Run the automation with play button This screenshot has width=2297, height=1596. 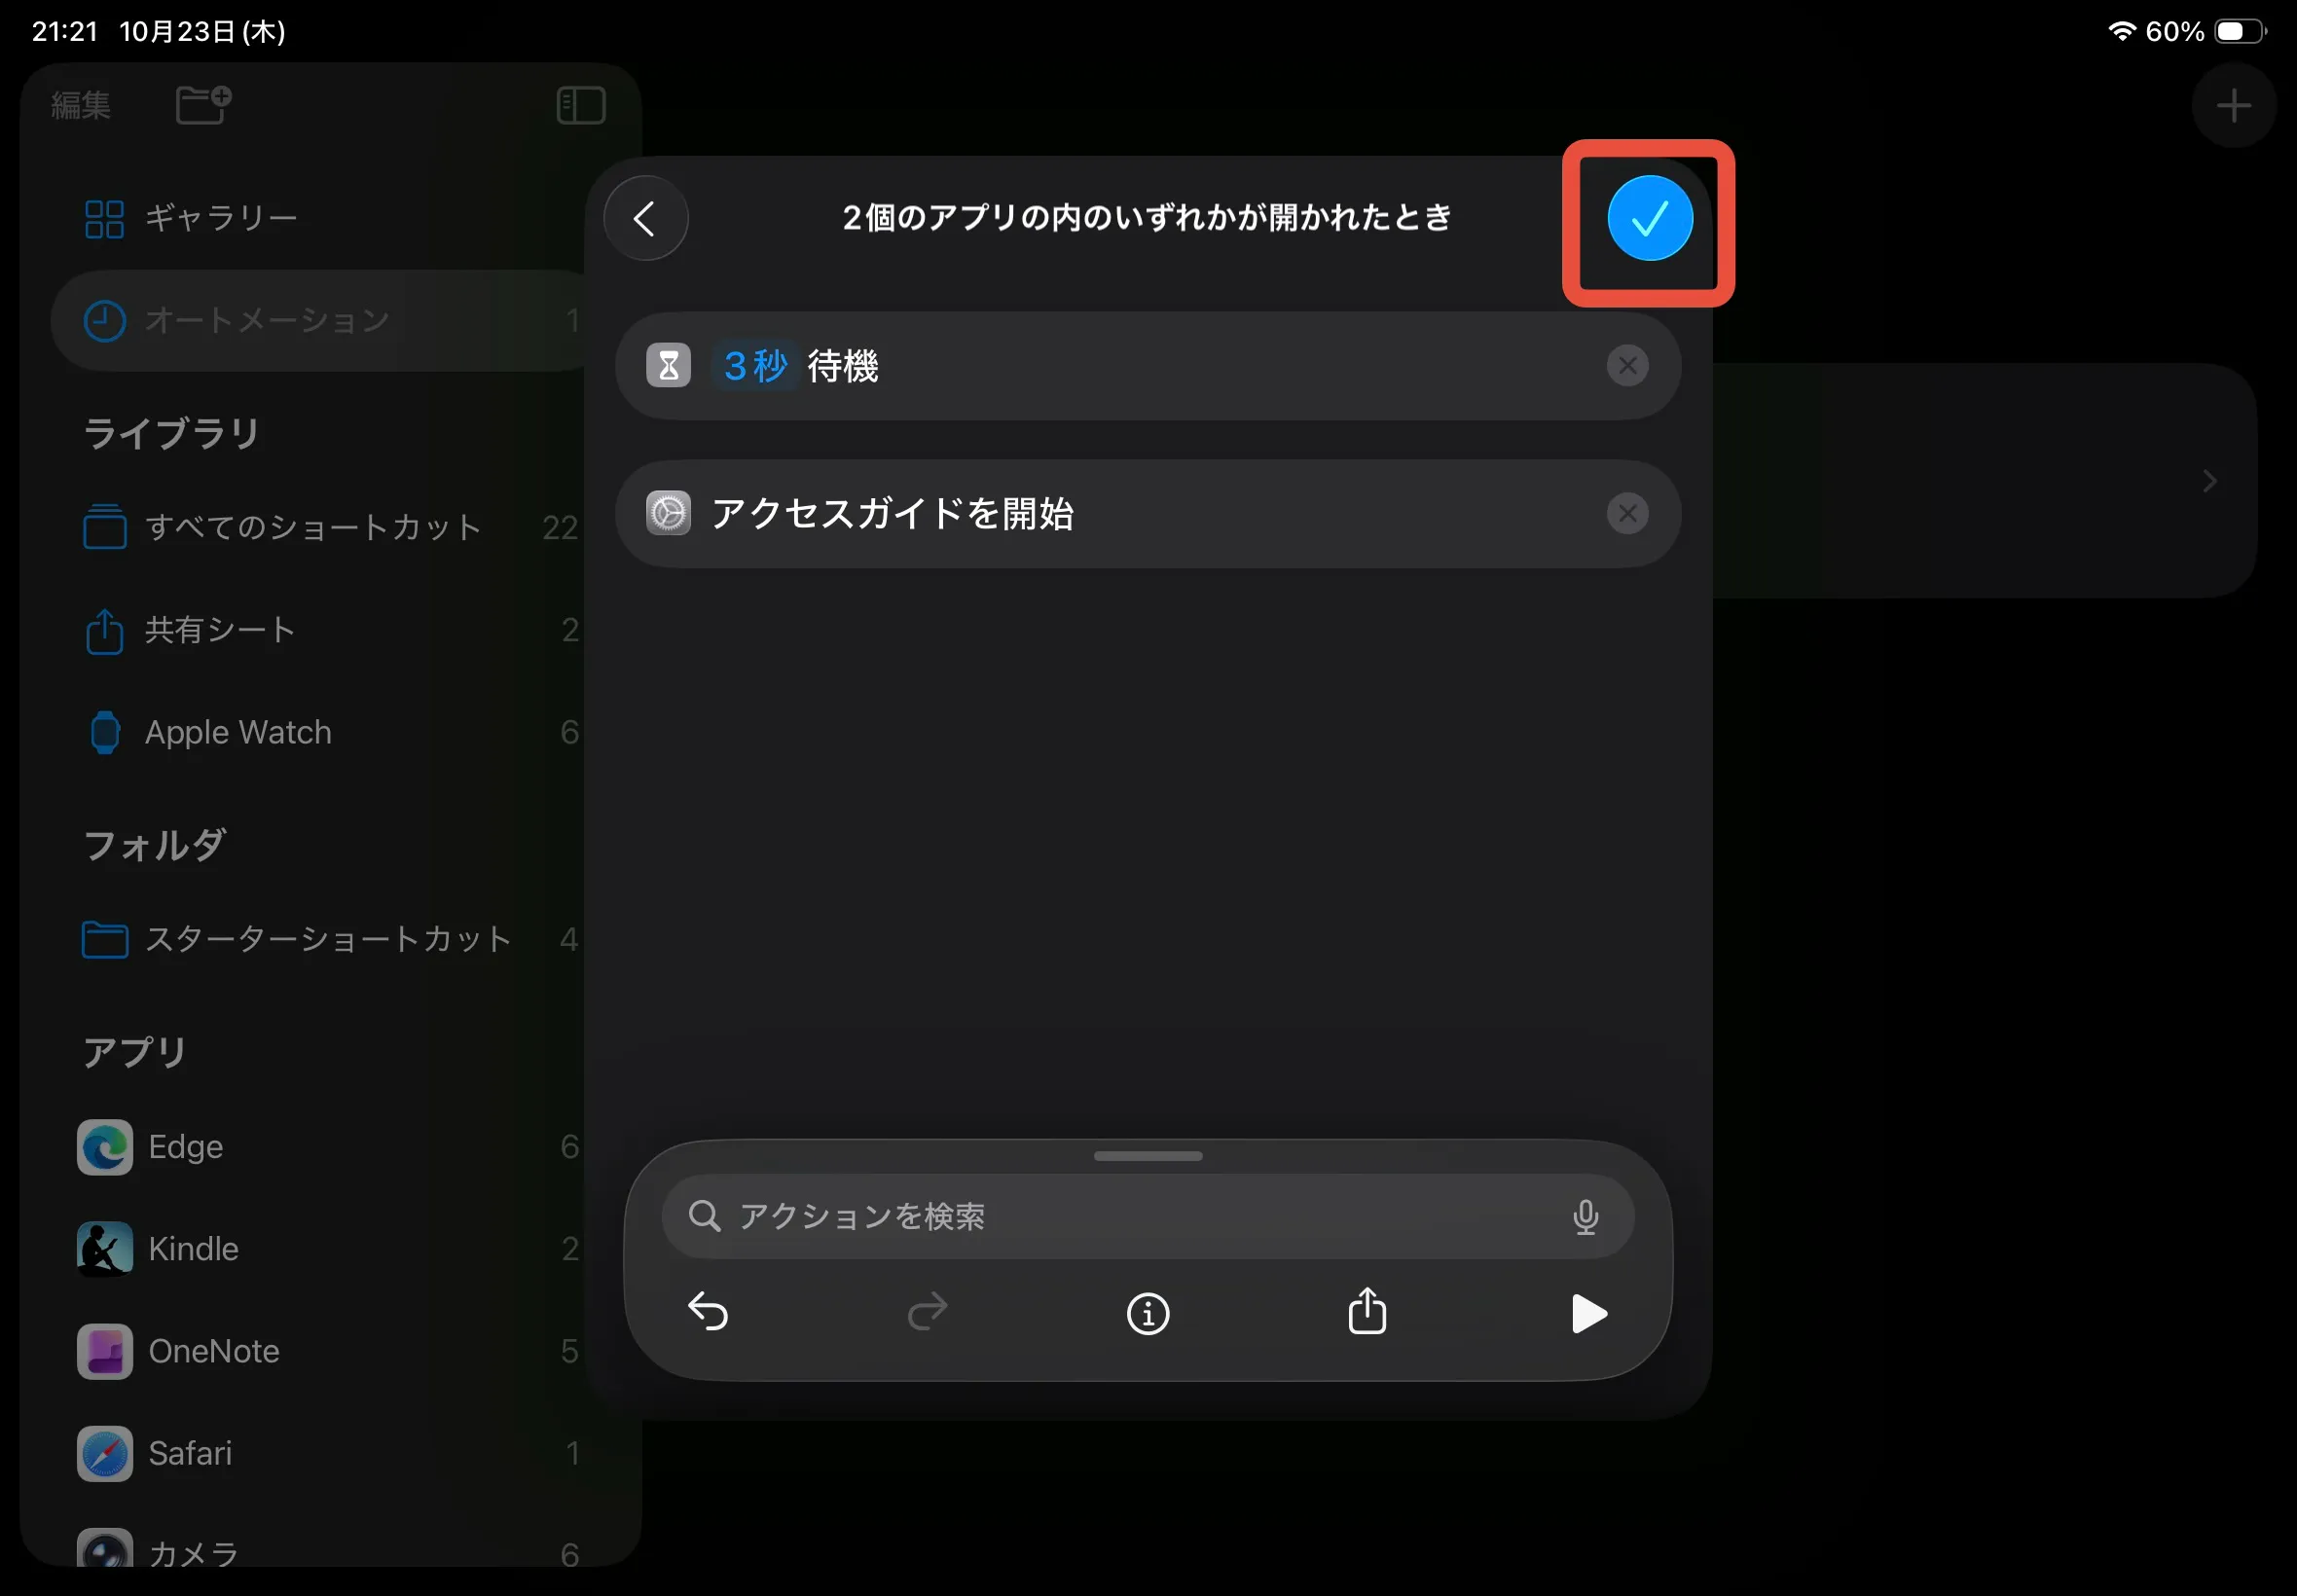[1587, 1313]
